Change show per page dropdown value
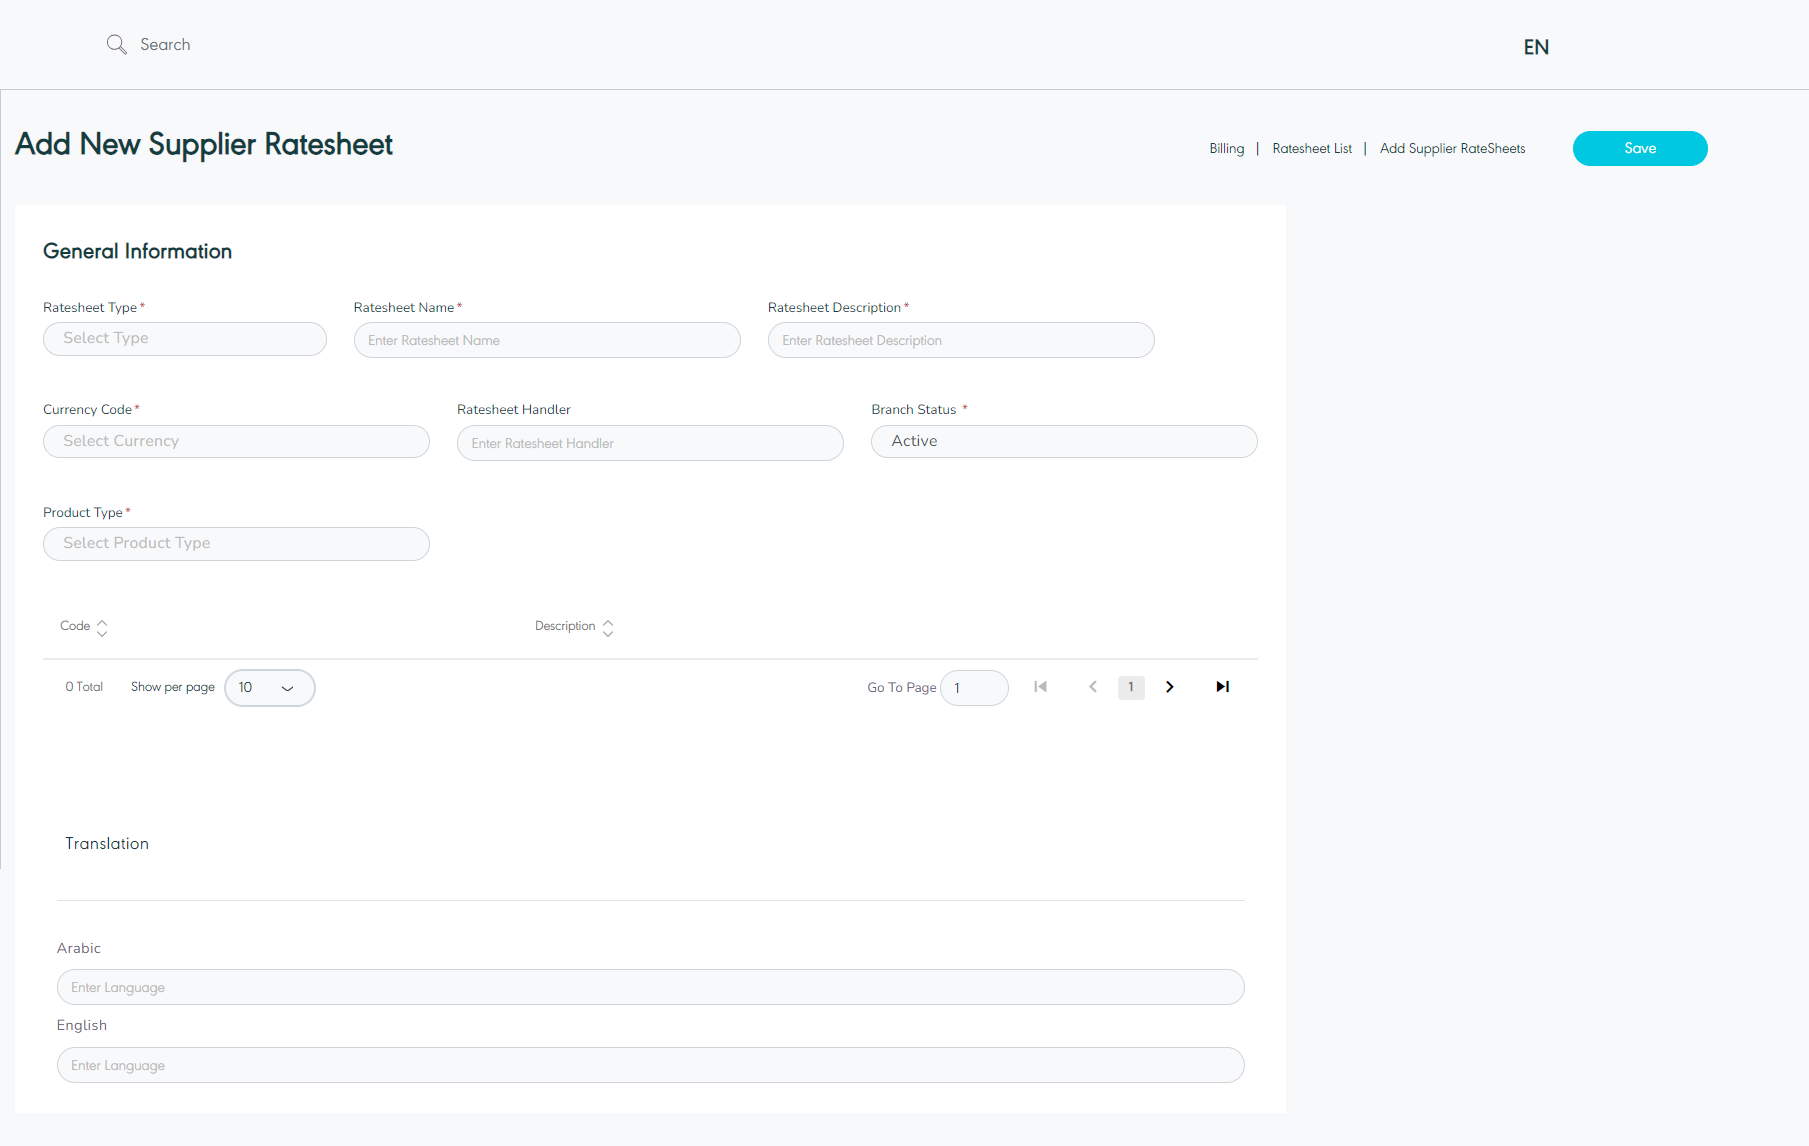 point(269,688)
